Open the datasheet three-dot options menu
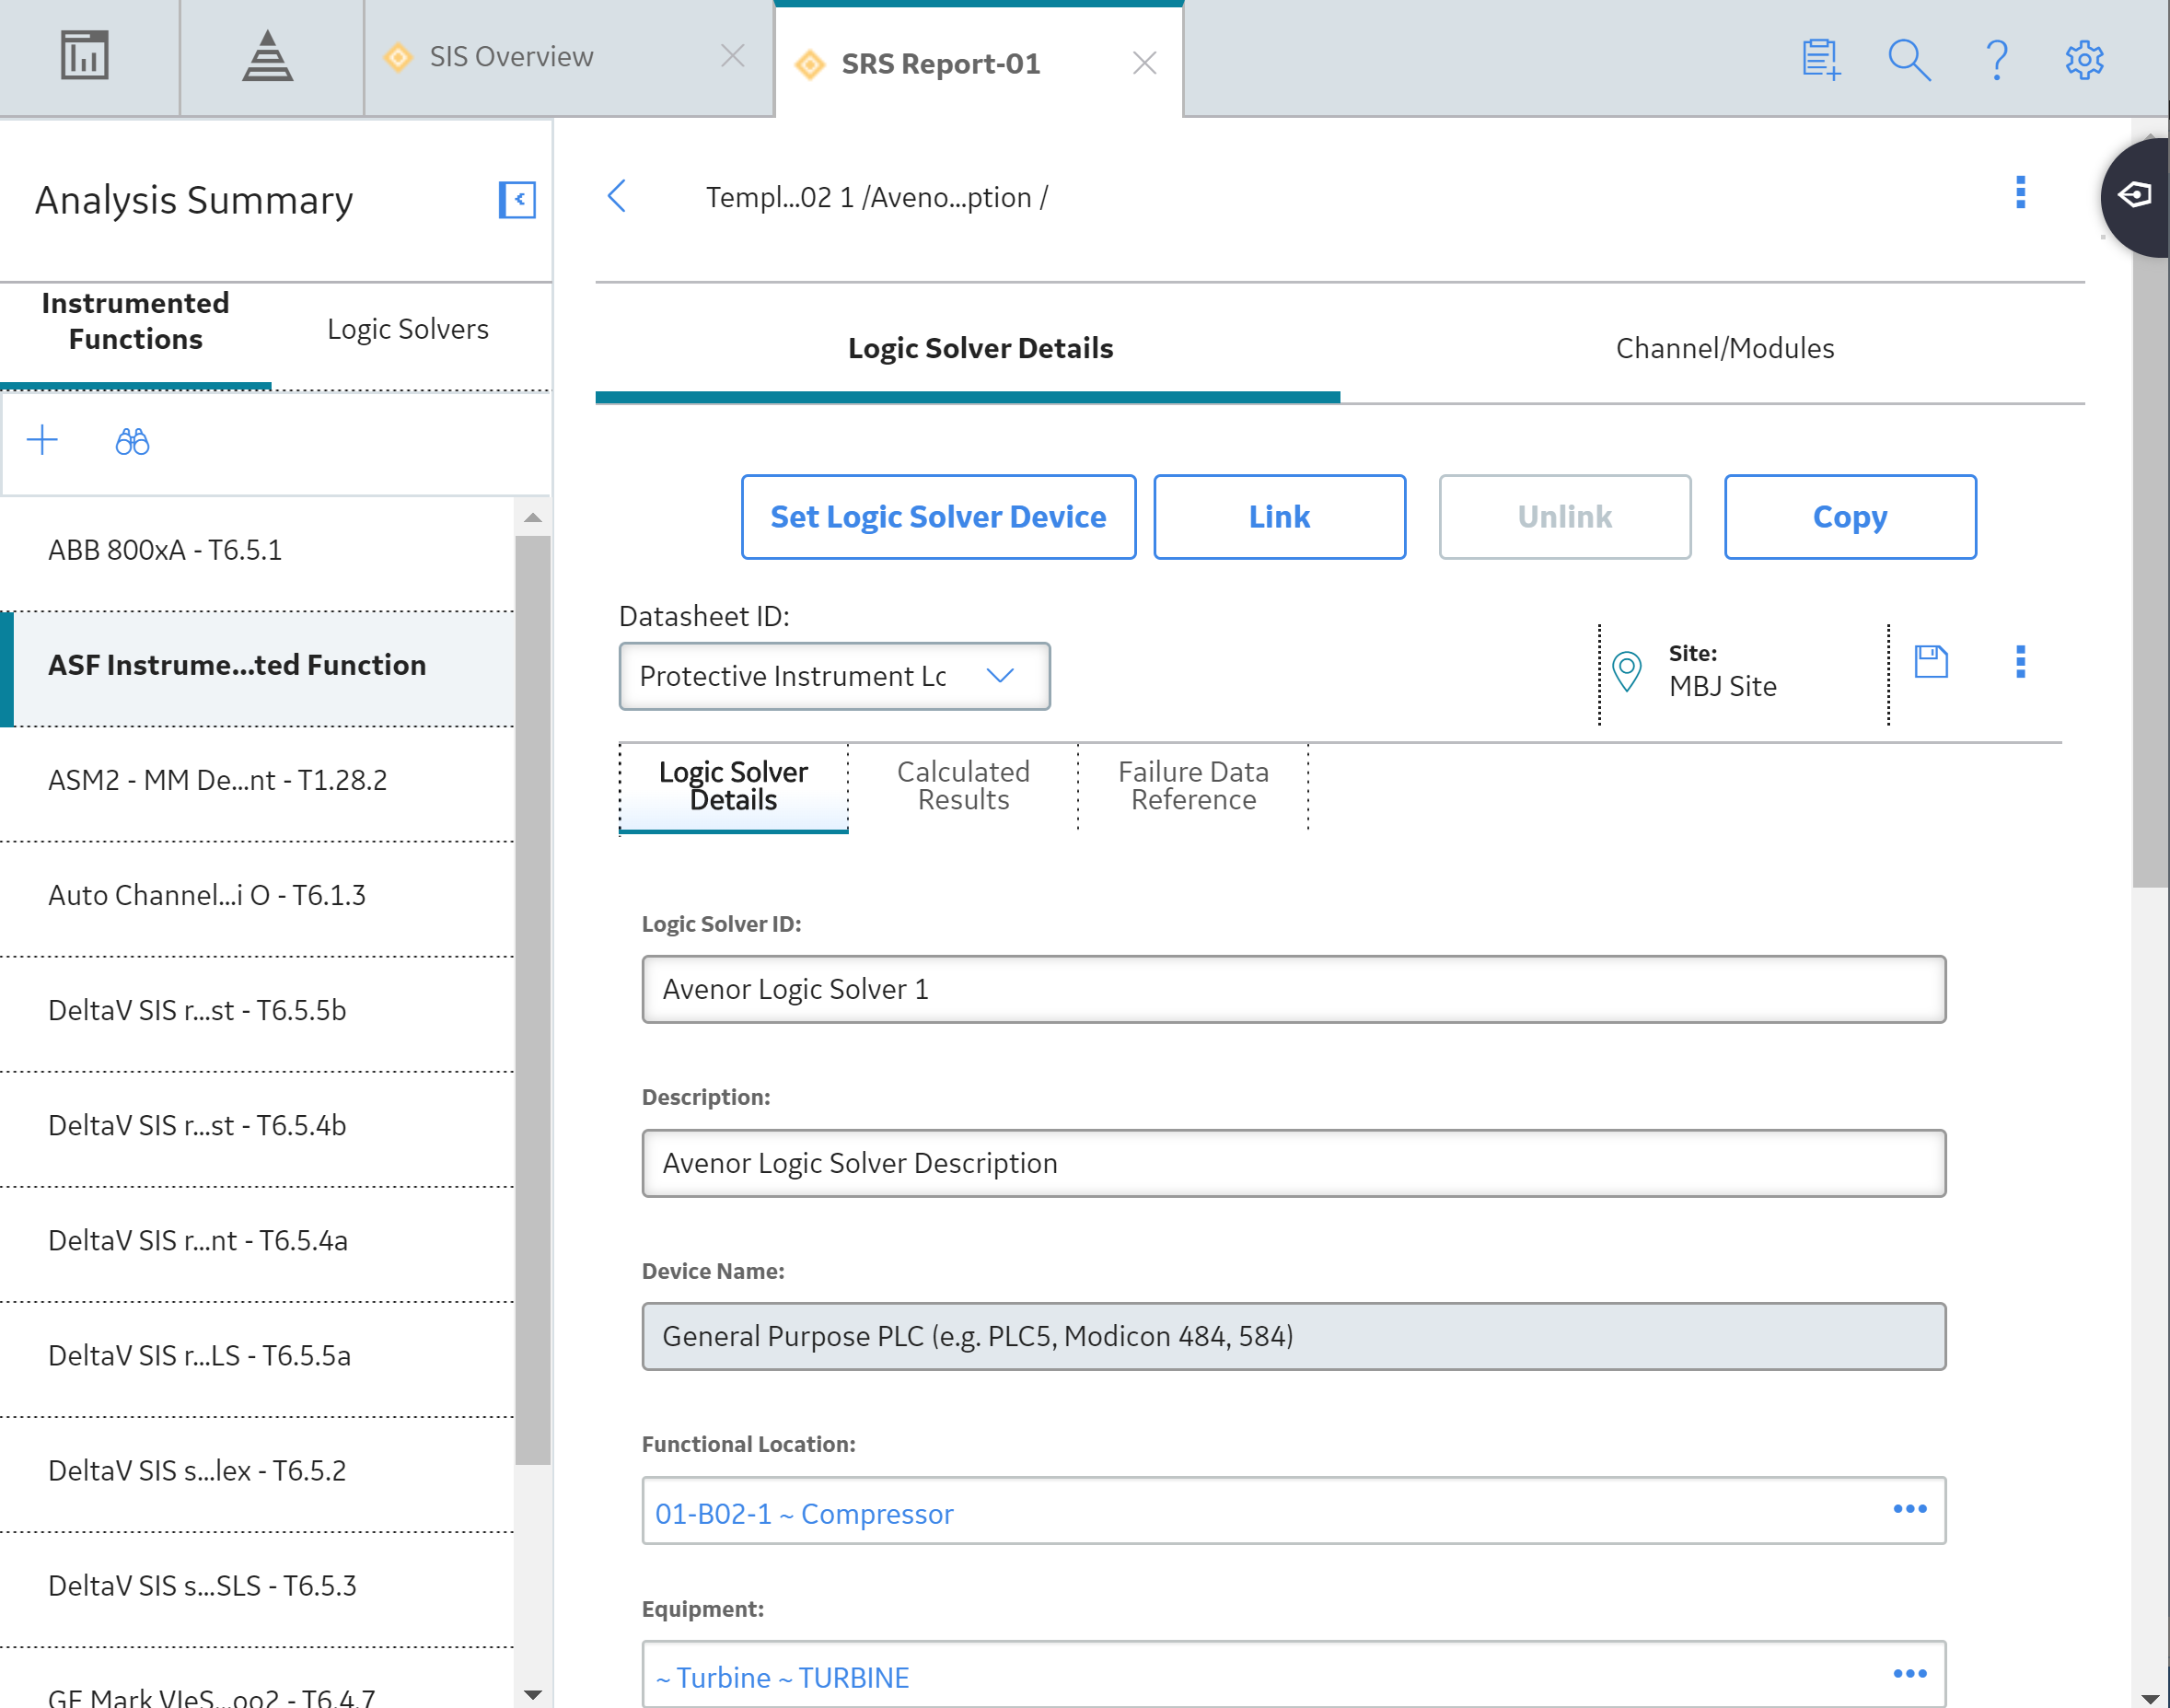Screen dimensions: 2170x1708 2020,661
